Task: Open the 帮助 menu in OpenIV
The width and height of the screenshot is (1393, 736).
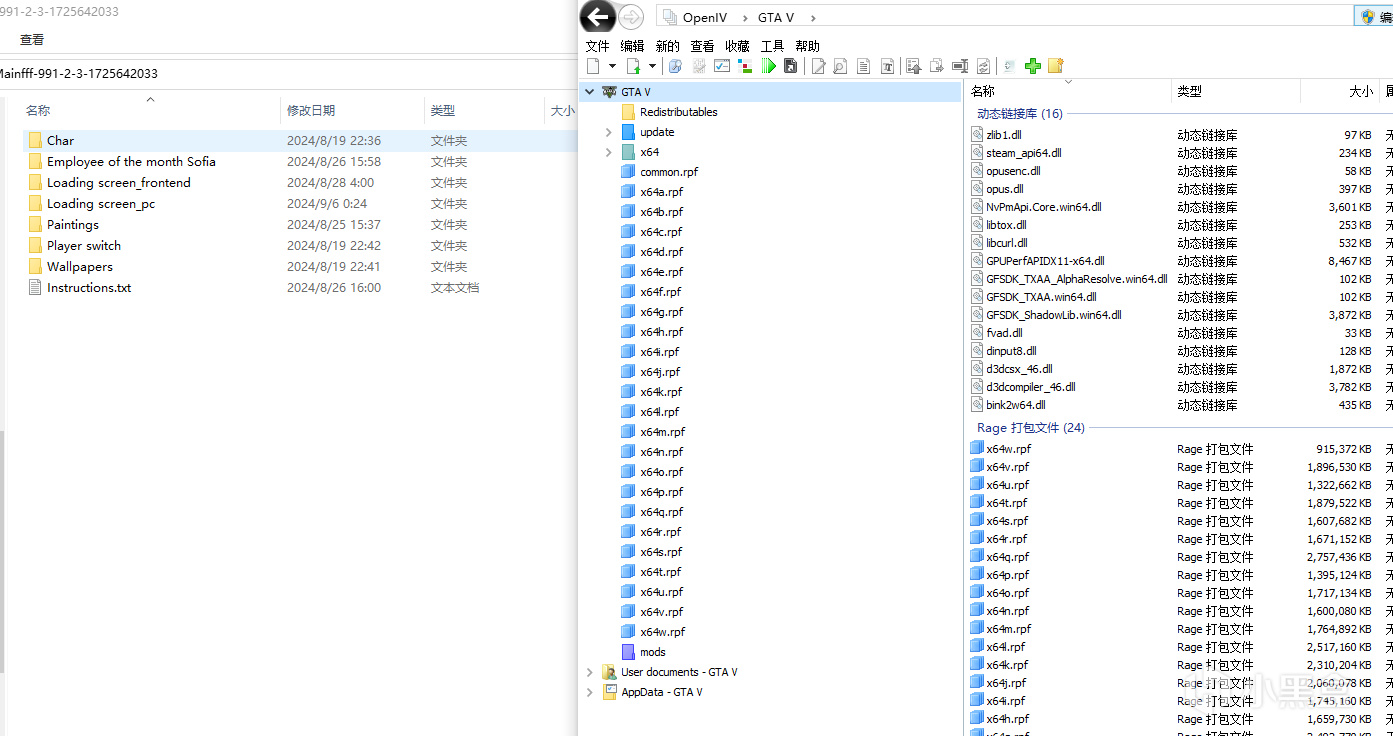Action: 807,46
